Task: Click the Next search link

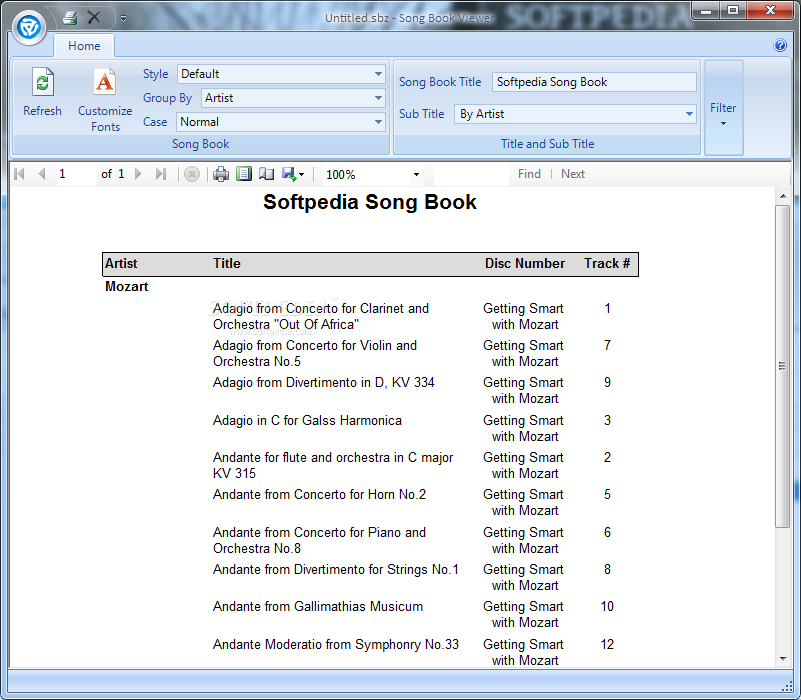Action: (x=573, y=174)
